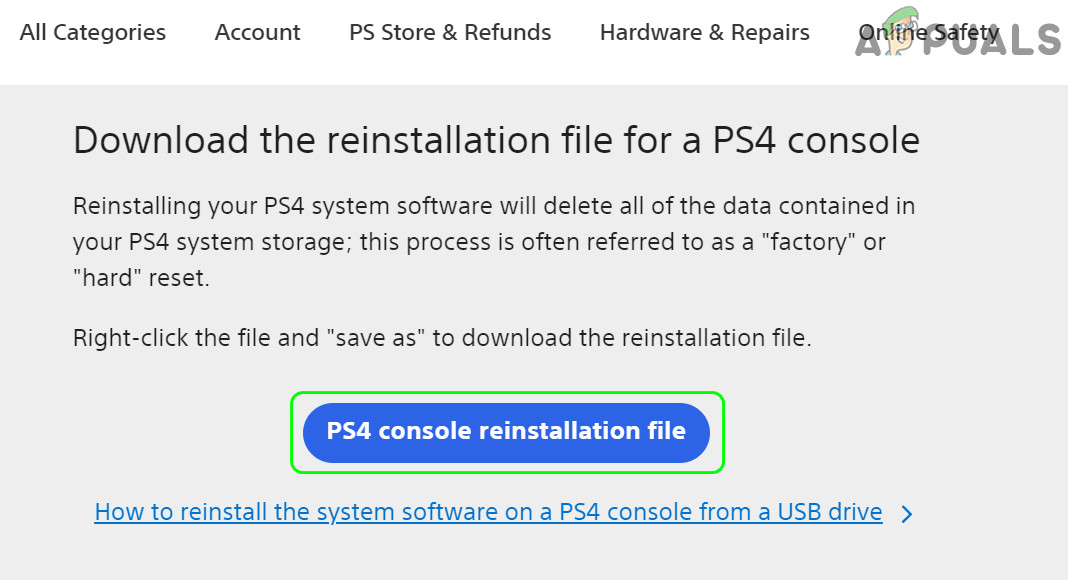Click the '"hard" reset' text line
The width and height of the screenshot is (1068, 580).
141,279
